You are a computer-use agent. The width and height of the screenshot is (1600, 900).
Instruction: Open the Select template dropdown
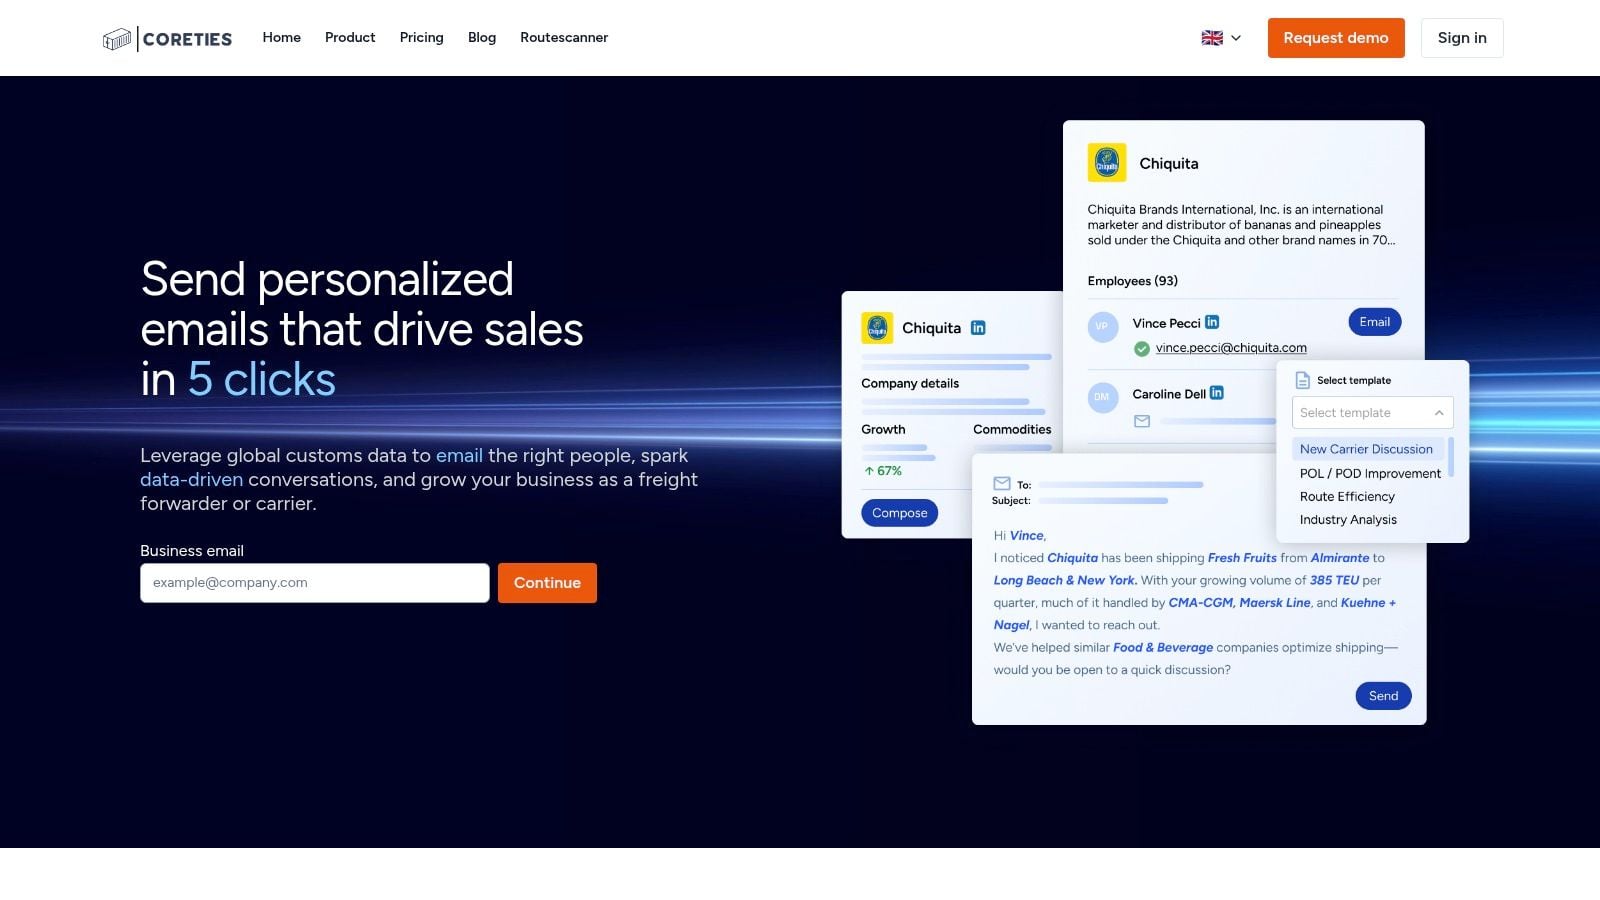[1372, 413]
